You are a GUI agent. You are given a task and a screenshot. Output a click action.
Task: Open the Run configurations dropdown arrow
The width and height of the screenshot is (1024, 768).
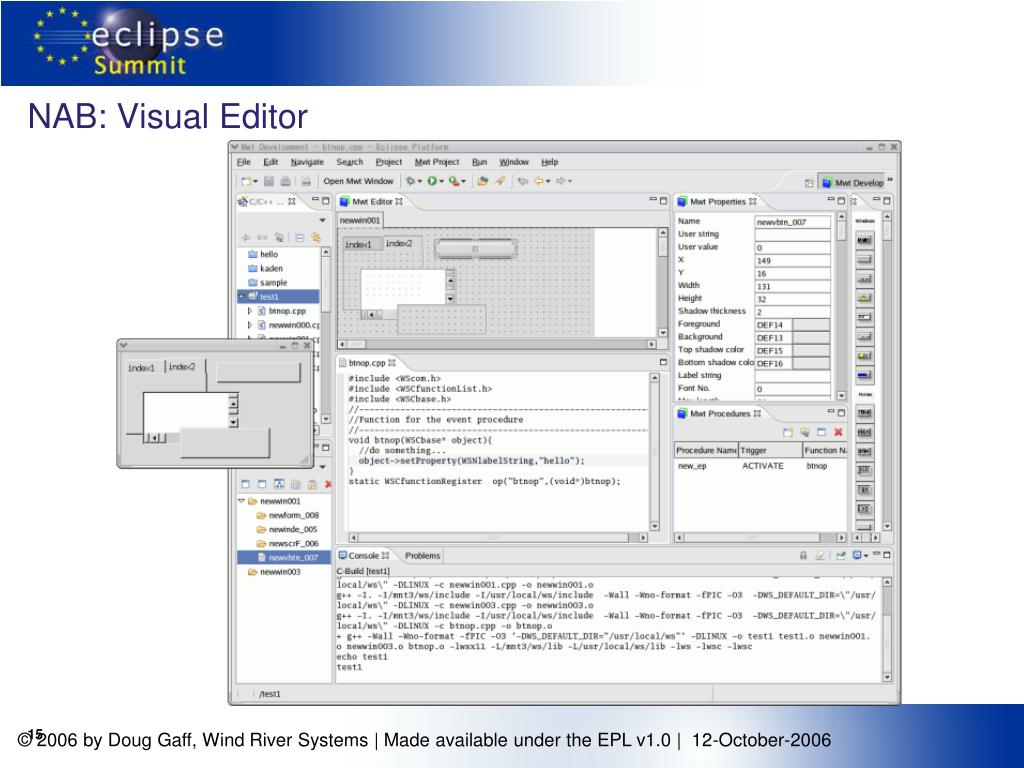tap(441, 182)
